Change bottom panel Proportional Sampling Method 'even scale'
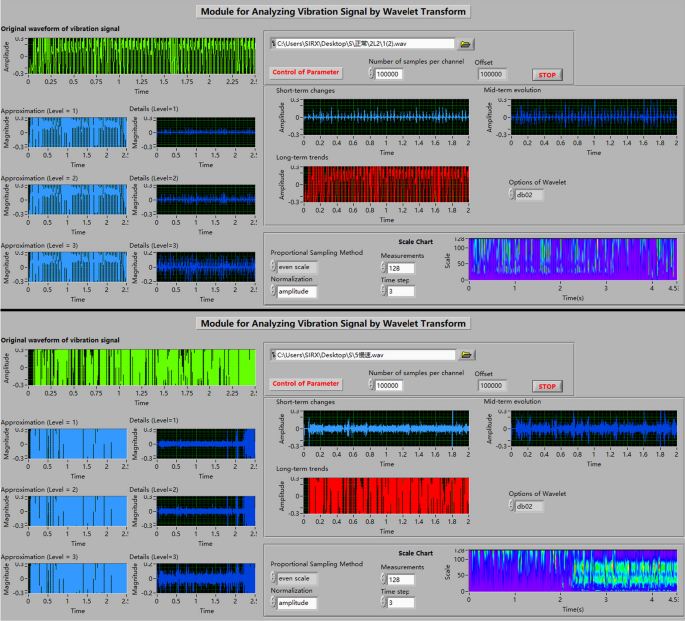The height and width of the screenshot is (621, 685). tap(296, 578)
